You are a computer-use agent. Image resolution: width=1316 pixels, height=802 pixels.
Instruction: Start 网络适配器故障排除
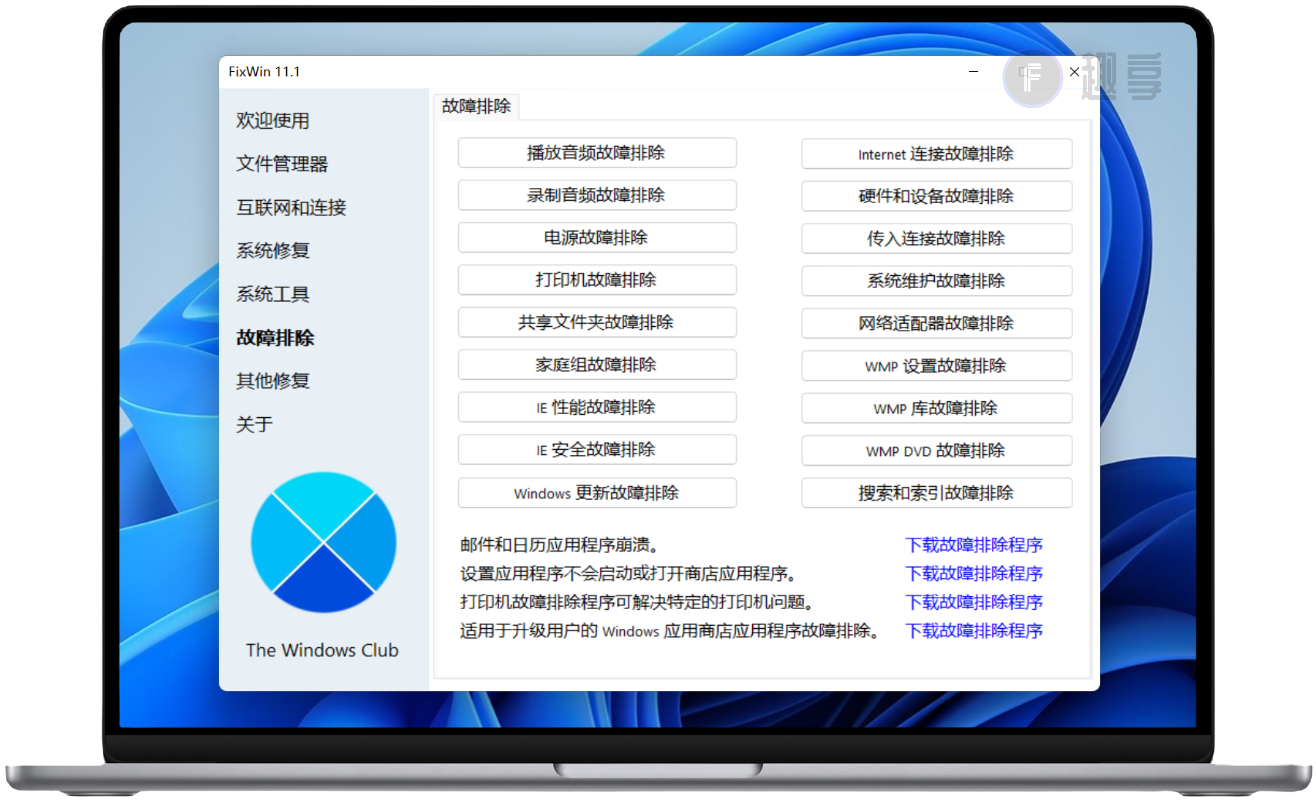[937, 323]
